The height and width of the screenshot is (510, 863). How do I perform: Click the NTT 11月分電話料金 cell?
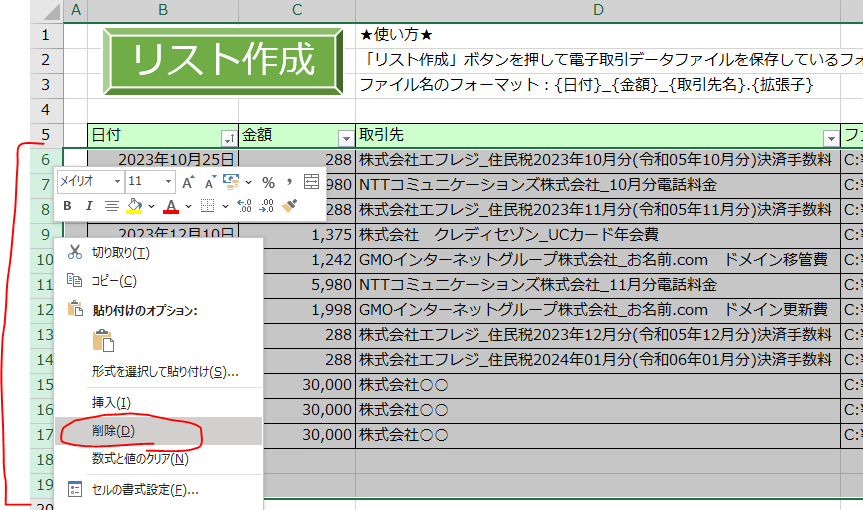tap(598, 285)
